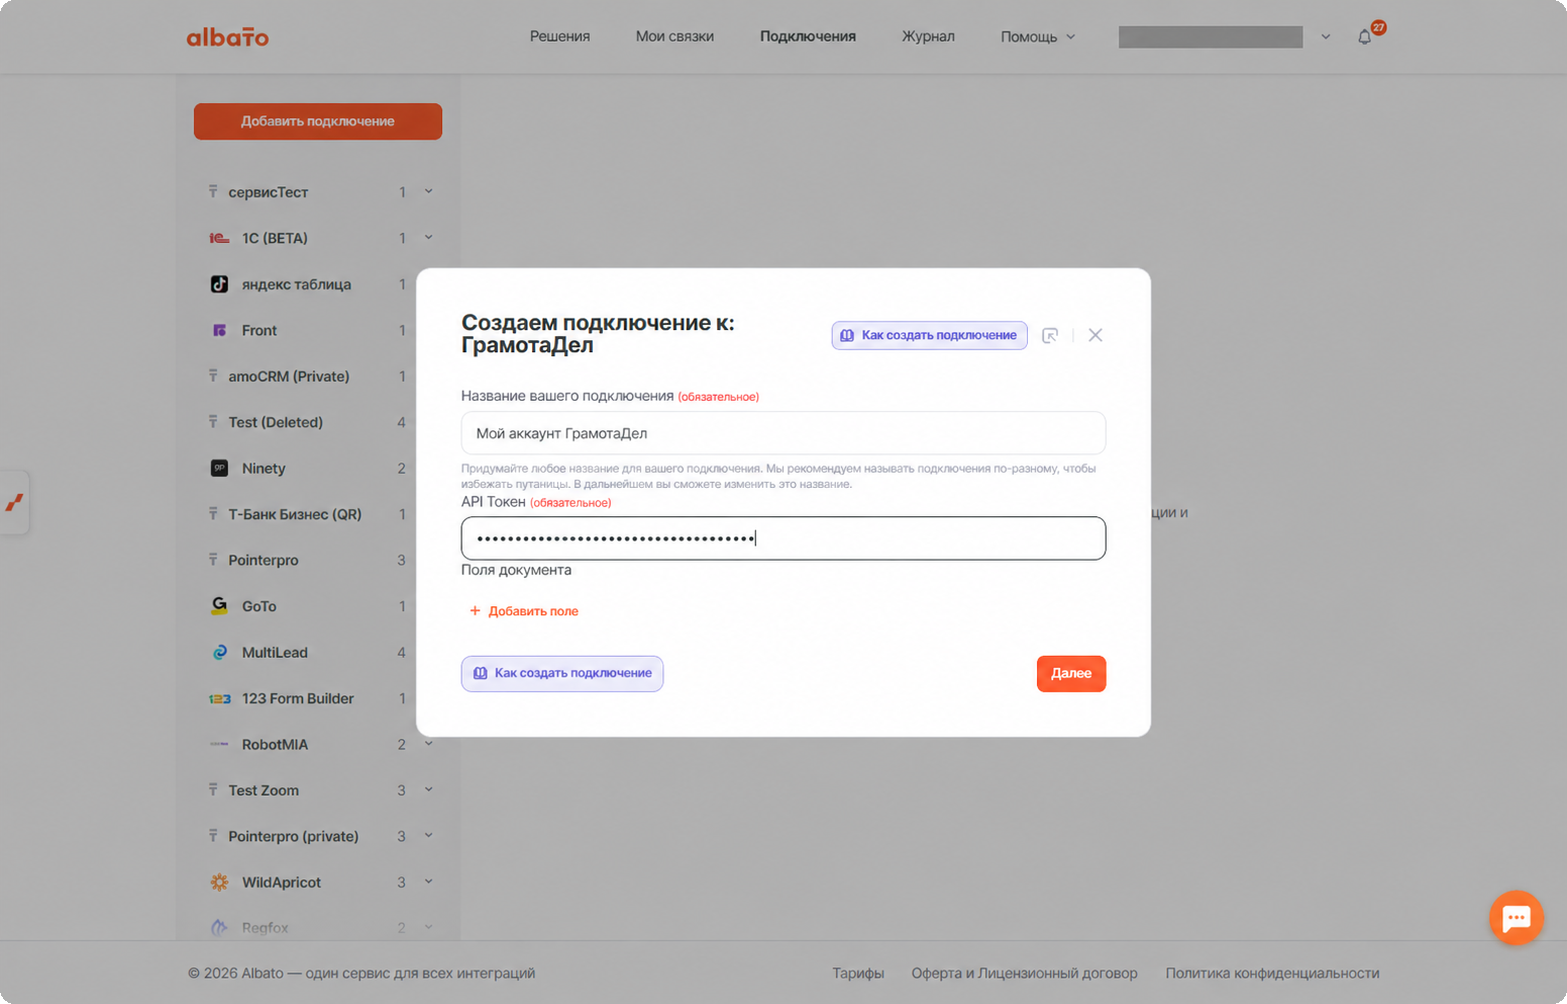Click the сервисТест placeholder icon
1567x1004 pixels.
pos(213,191)
